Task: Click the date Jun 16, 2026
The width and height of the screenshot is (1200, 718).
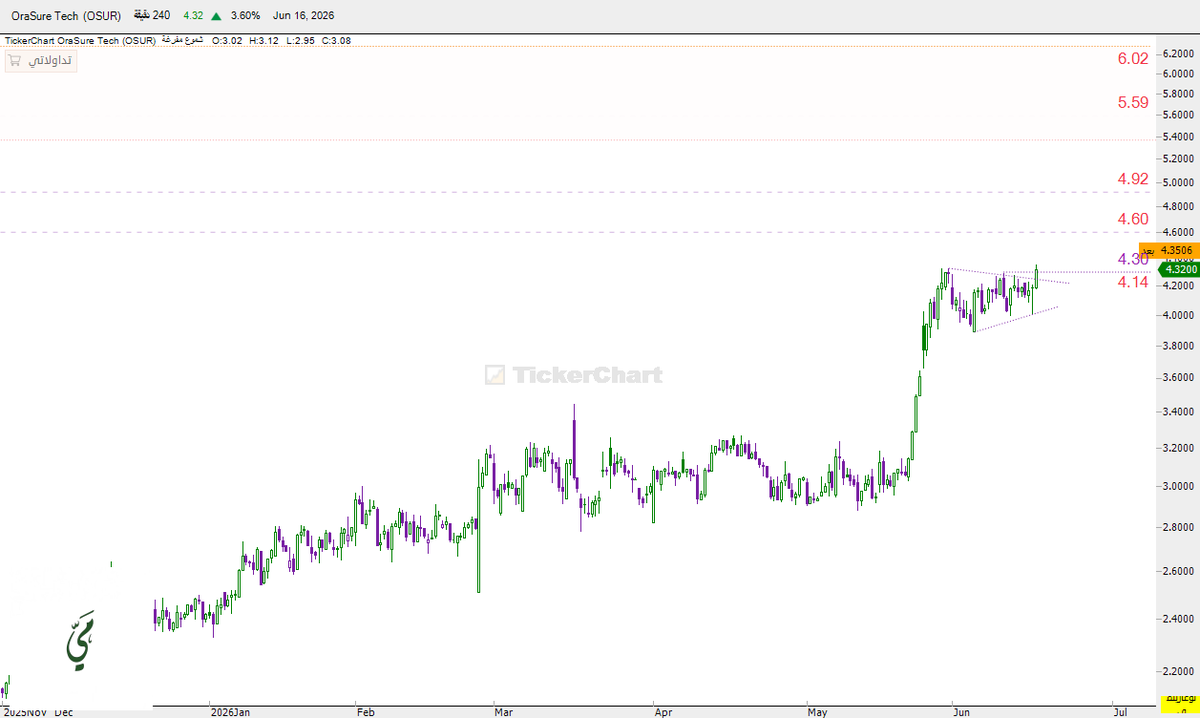Action: 303,16
